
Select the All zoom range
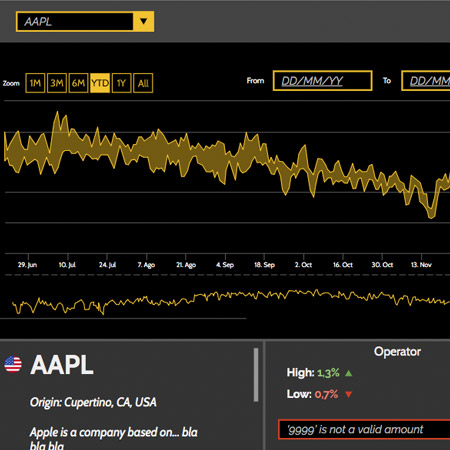[x=143, y=83]
